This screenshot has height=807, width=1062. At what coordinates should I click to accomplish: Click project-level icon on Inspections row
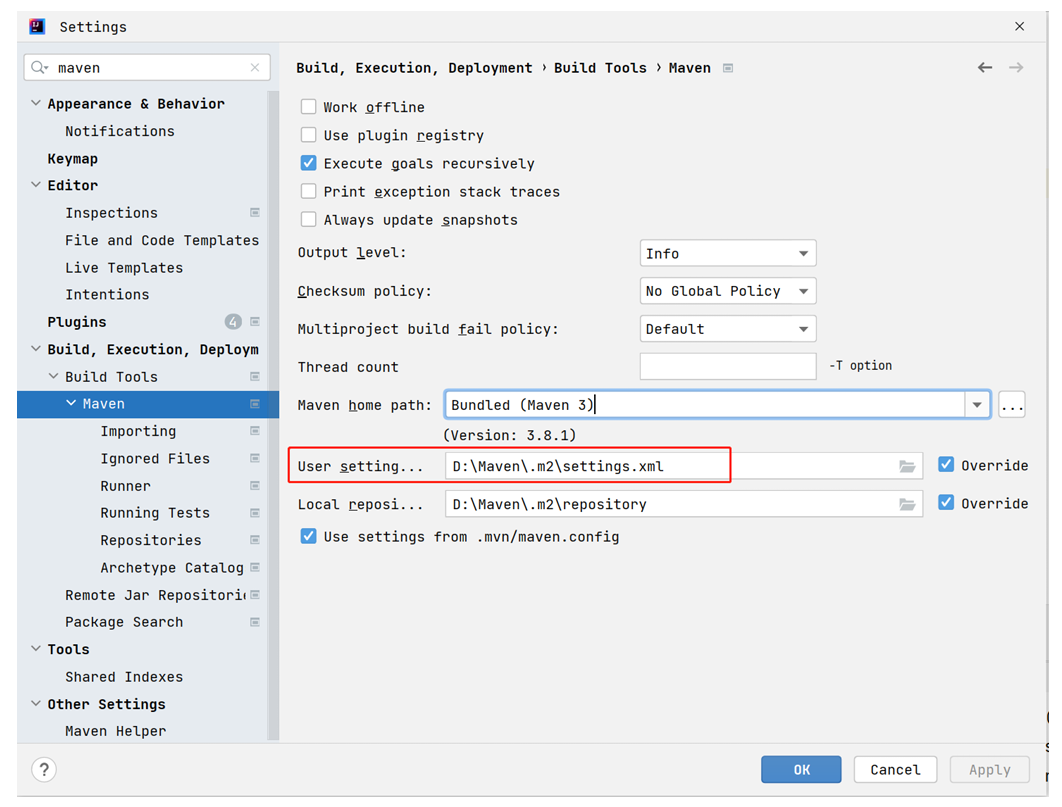[x=255, y=213]
